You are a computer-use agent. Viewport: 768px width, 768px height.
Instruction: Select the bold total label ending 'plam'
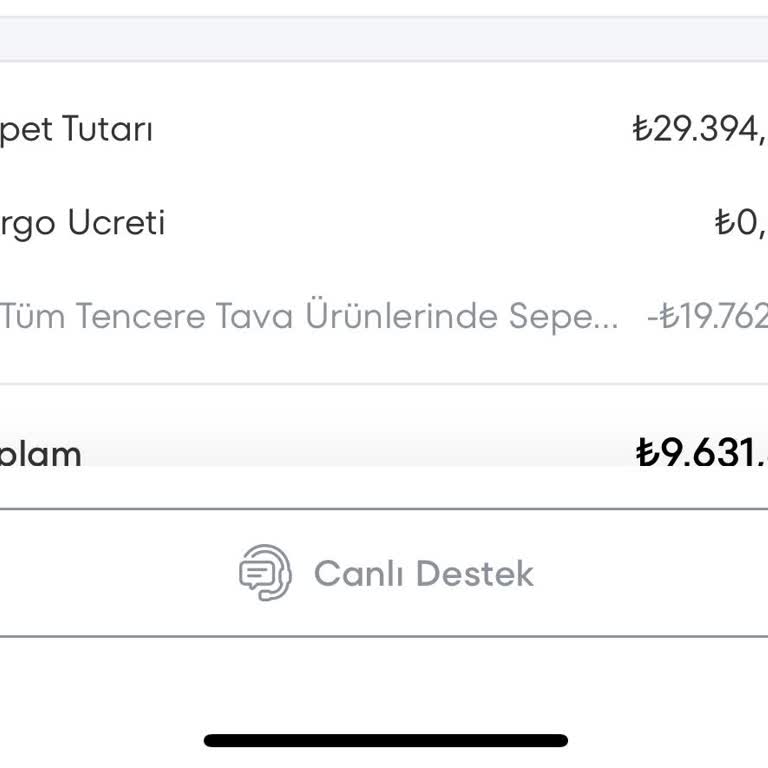(x=40, y=453)
